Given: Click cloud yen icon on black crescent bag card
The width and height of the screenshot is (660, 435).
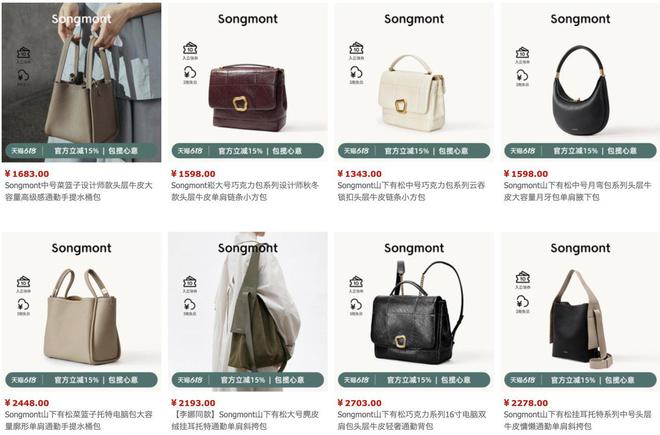Looking at the screenshot, I should click(522, 75).
